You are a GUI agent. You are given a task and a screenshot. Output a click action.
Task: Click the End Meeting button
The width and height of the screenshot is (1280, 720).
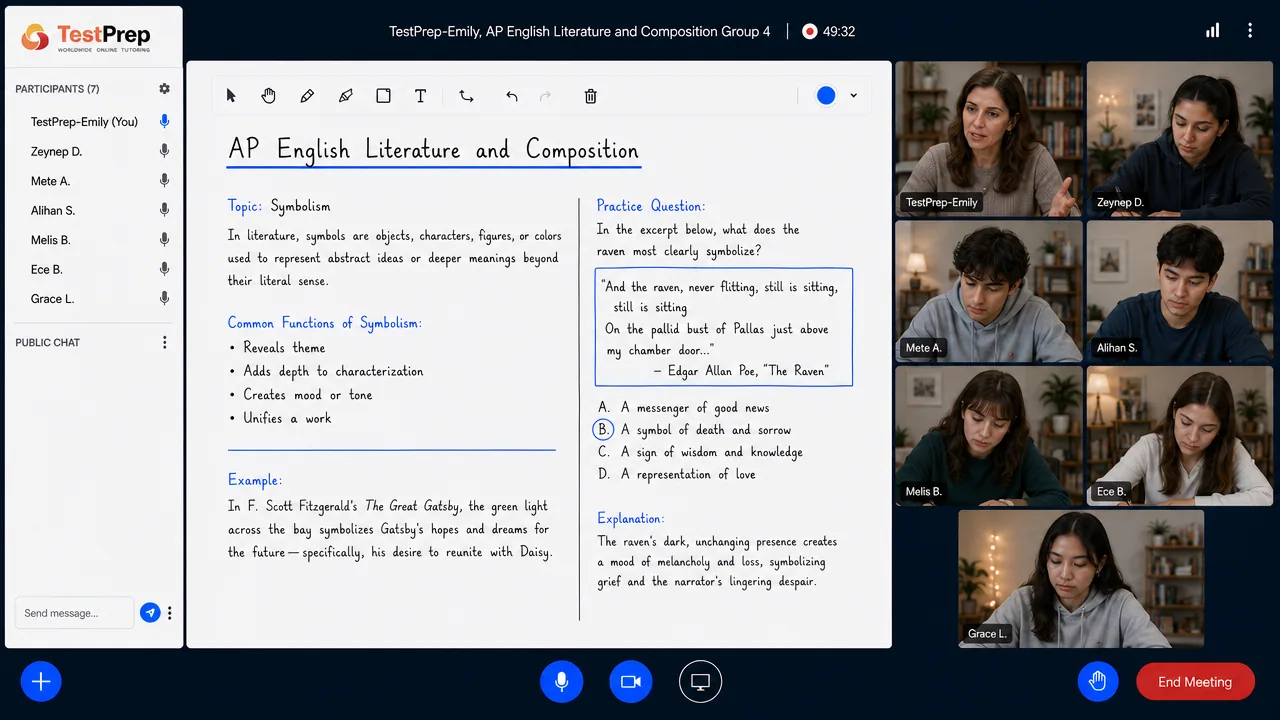click(1195, 682)
